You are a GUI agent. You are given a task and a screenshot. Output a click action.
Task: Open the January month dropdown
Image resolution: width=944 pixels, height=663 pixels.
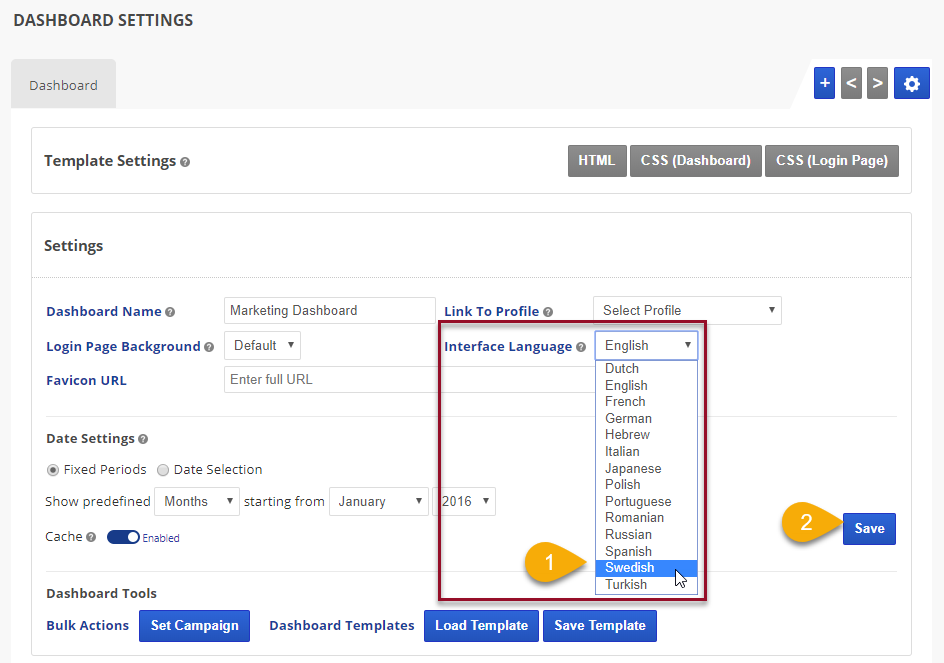(379, 502)
